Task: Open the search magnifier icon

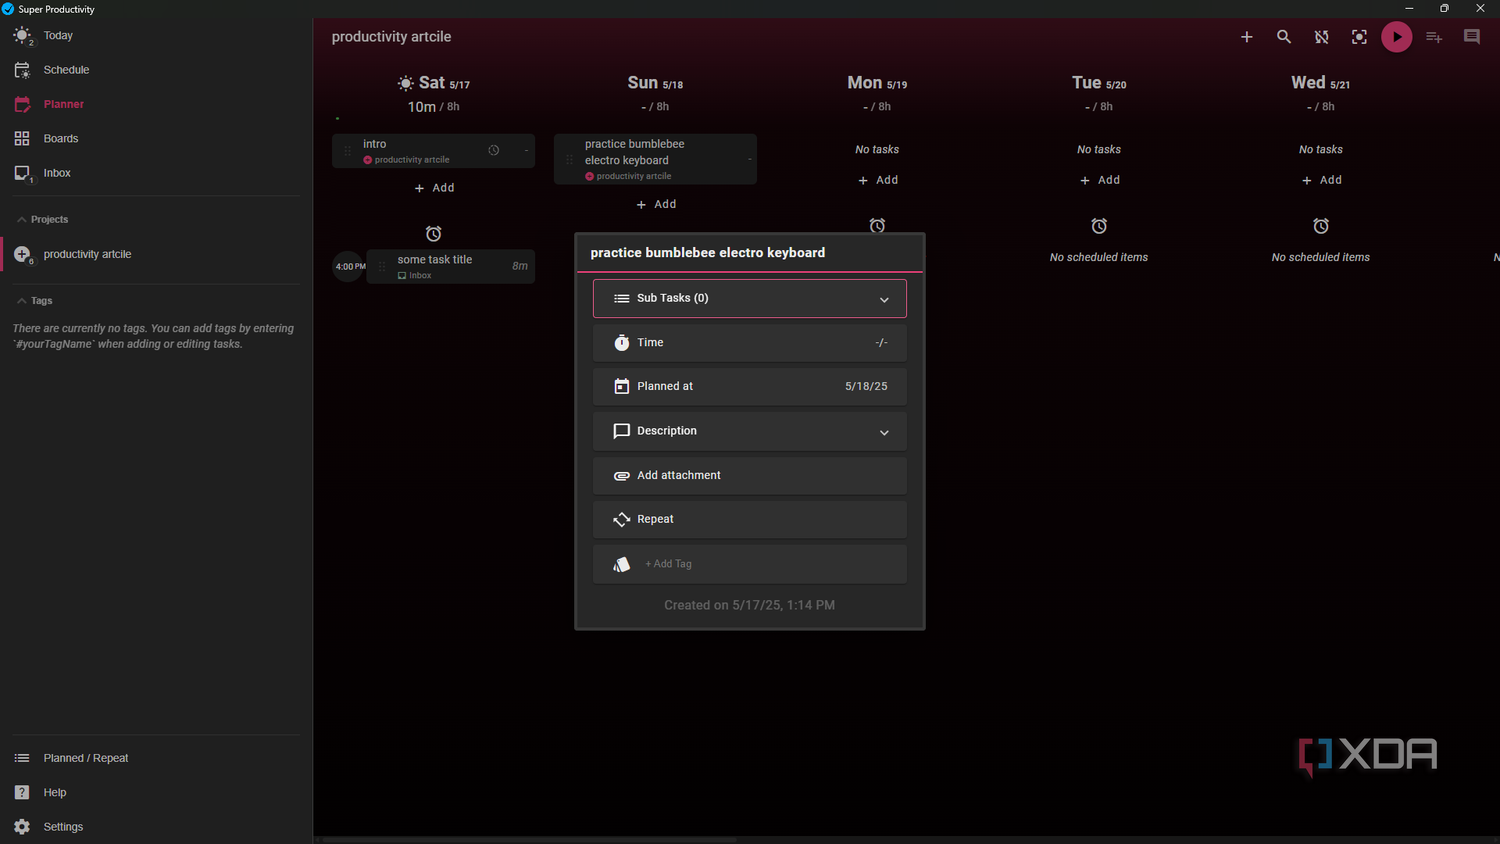Action: click(1284, 37)
